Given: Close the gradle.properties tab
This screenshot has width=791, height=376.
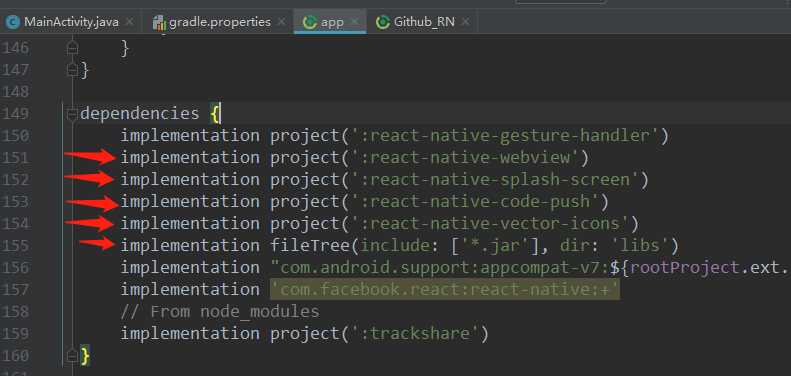Looking at the screenshot, I should [x=281, y=22].
